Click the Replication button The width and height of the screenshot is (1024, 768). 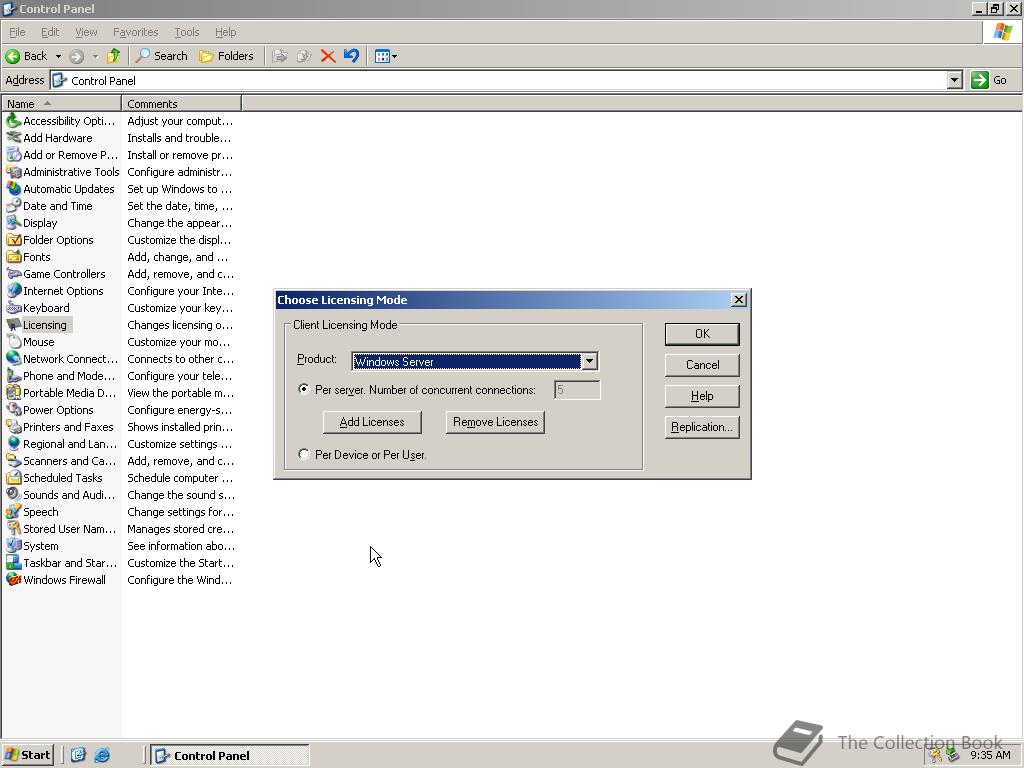pyautogui.click(x=702, y=427)
